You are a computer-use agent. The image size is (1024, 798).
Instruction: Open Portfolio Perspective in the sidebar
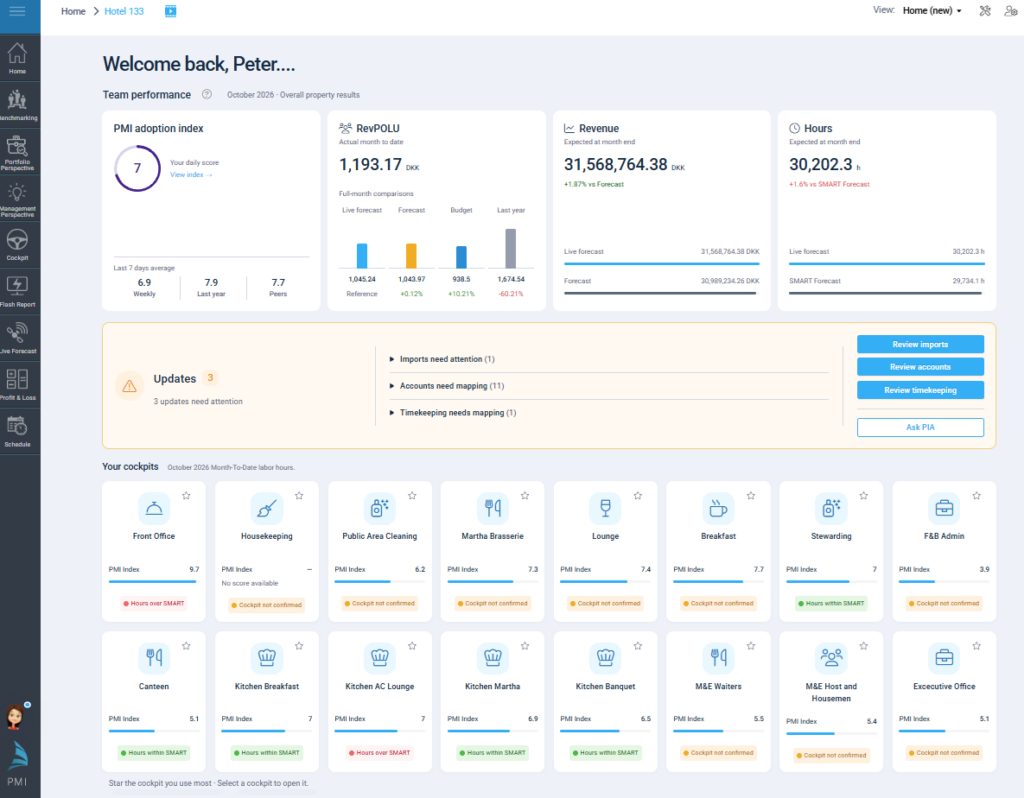(x=18, y=153)
